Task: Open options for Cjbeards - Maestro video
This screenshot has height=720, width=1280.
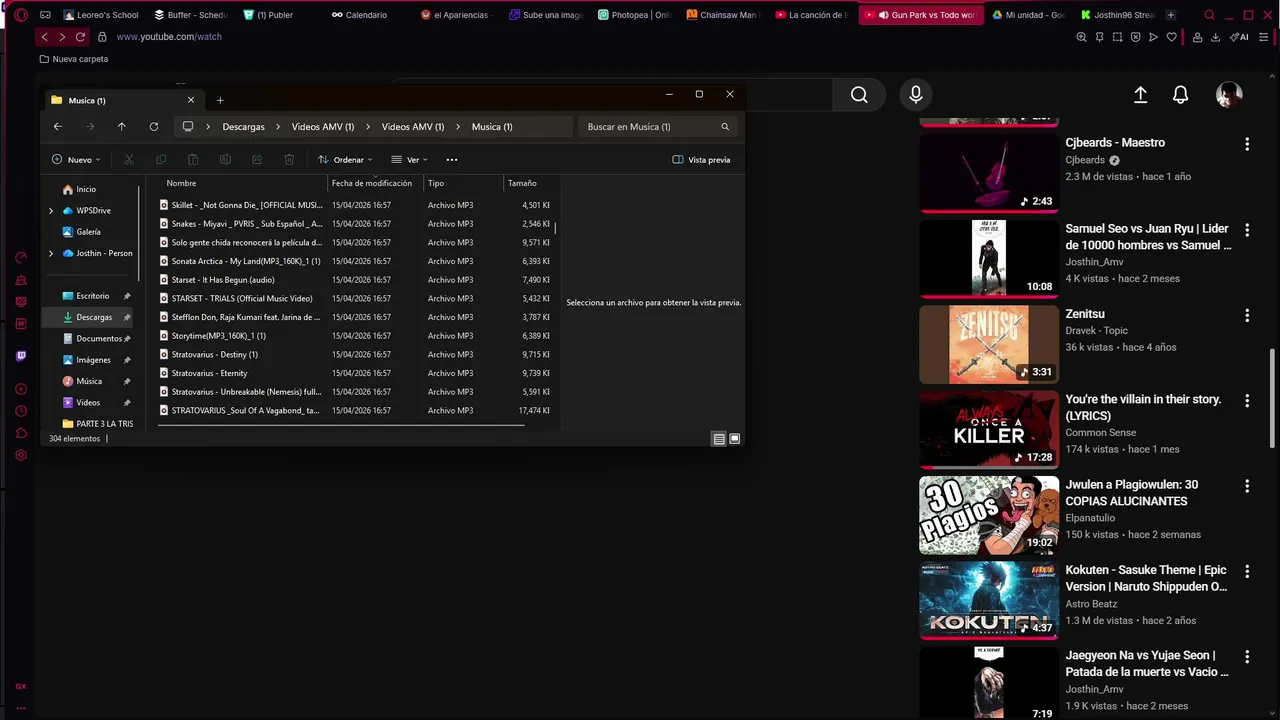Action: coord(1247,144)
